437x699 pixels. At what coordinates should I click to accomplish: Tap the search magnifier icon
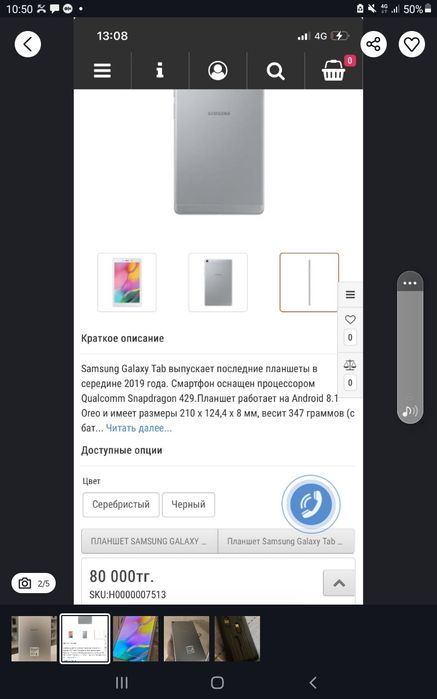276,71
